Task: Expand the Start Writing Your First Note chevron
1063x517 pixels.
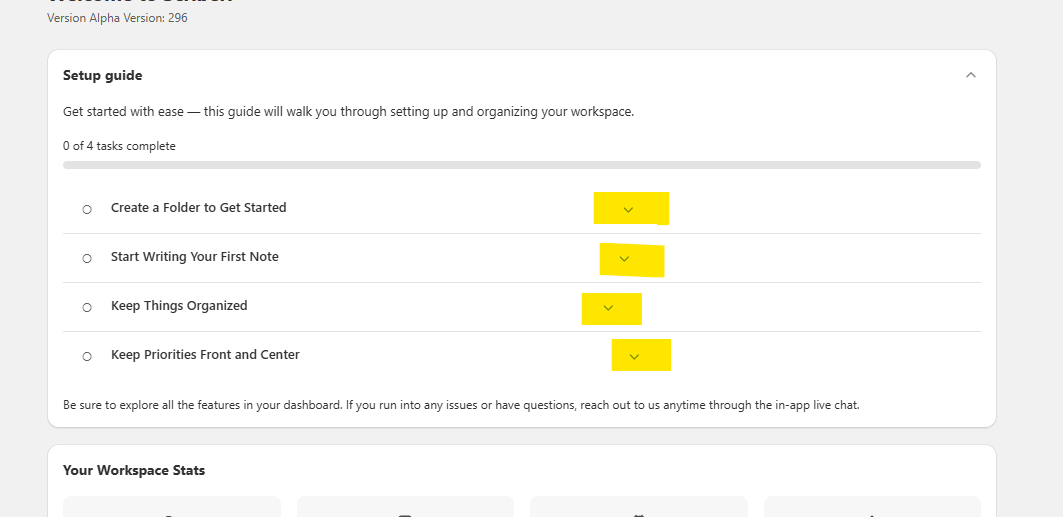Action: click(624, 259)
